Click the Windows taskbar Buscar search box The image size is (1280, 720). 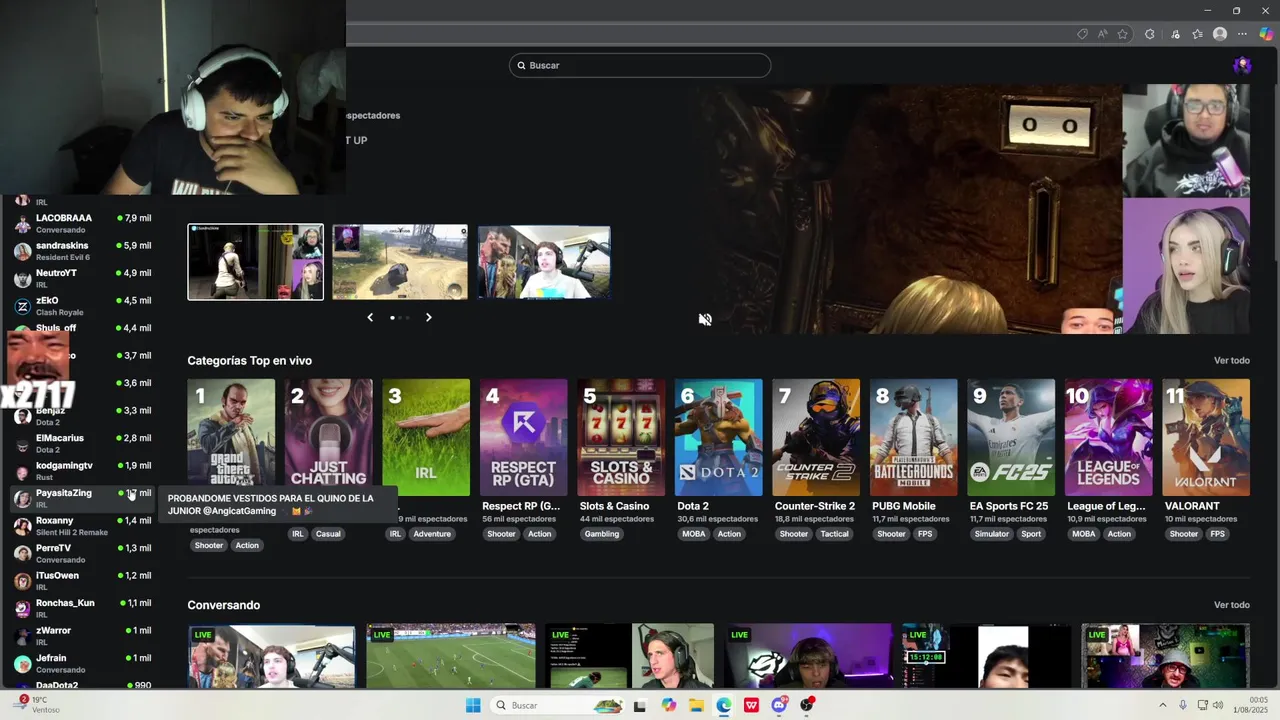560,705
